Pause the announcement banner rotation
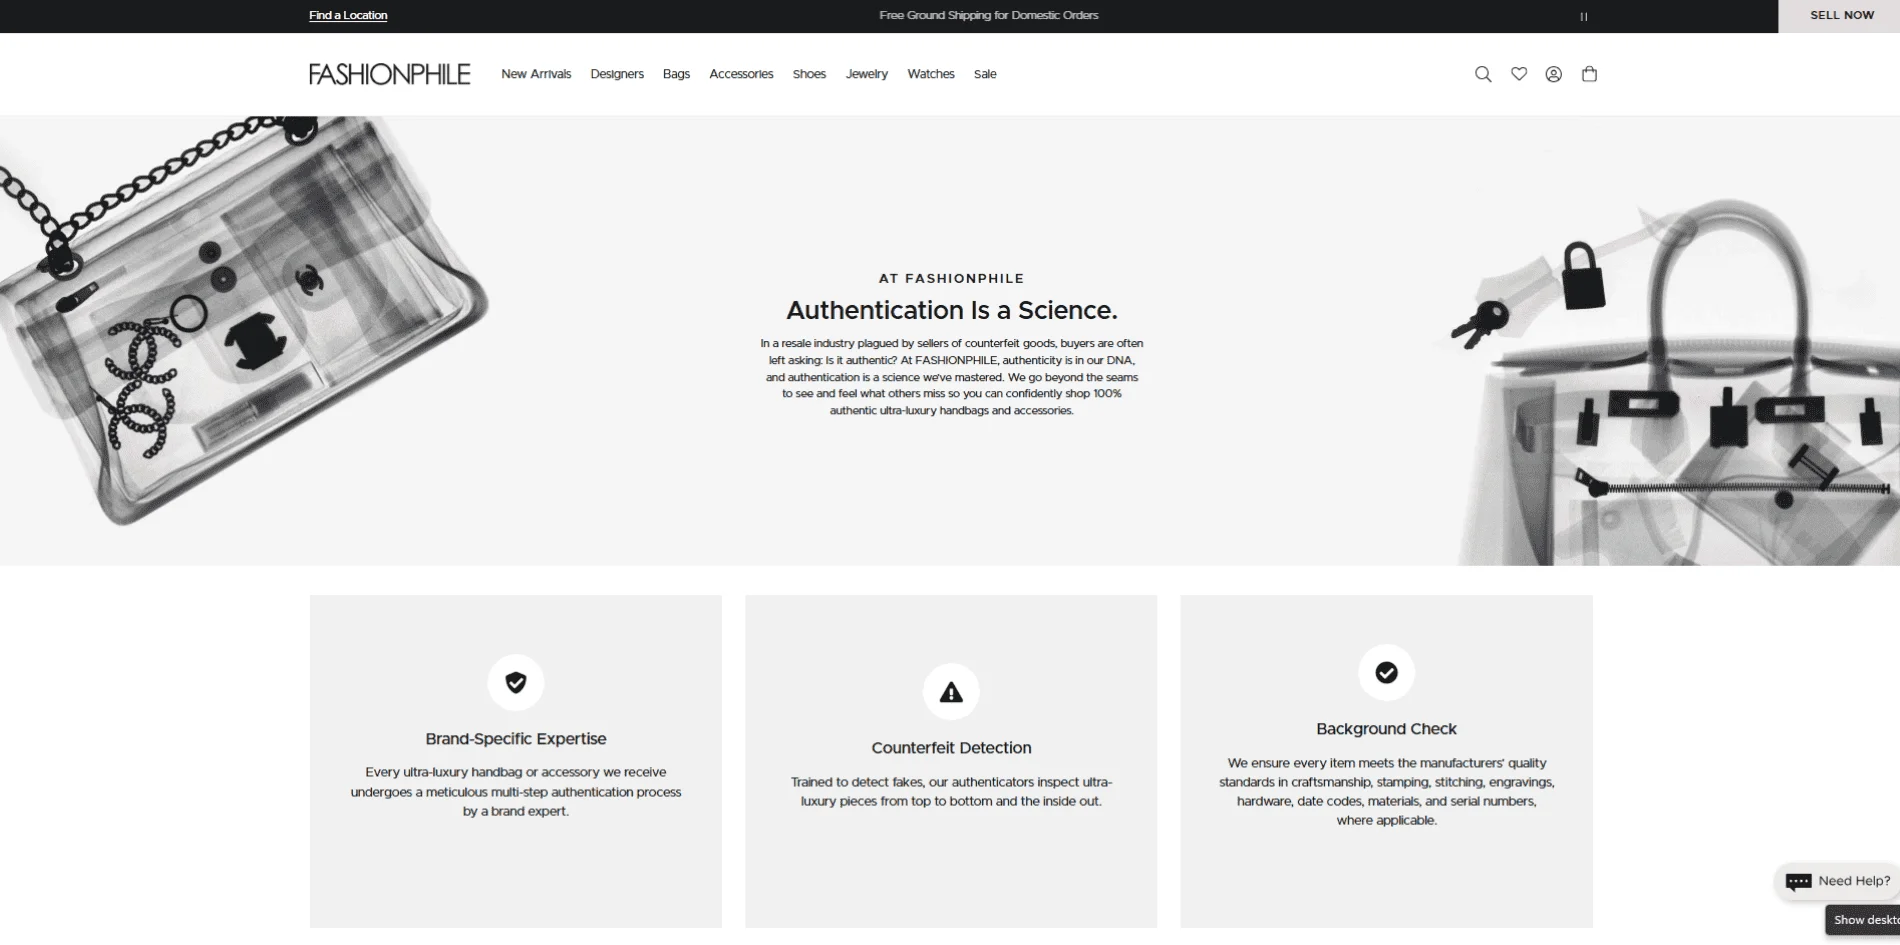The width and height of the screenshot is (1900, 945). tap(1583, 16)
